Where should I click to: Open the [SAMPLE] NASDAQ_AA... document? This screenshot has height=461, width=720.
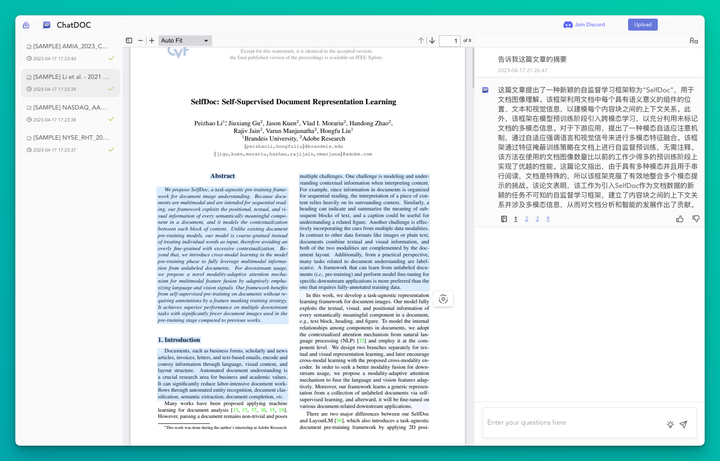pos(71,113)
